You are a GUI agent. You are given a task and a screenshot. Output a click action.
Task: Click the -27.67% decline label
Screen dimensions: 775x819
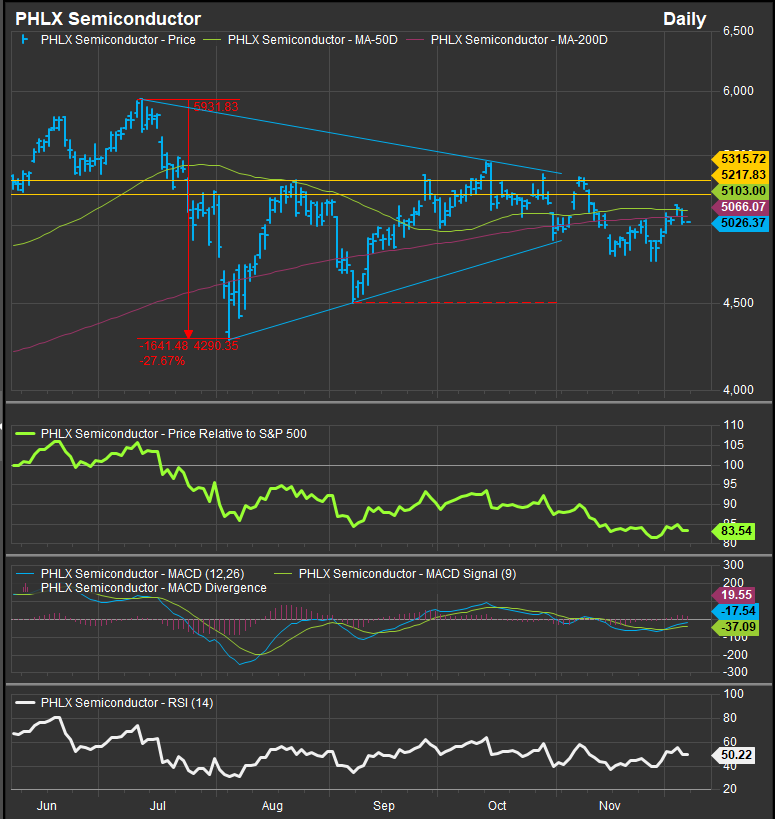[162, 361]
